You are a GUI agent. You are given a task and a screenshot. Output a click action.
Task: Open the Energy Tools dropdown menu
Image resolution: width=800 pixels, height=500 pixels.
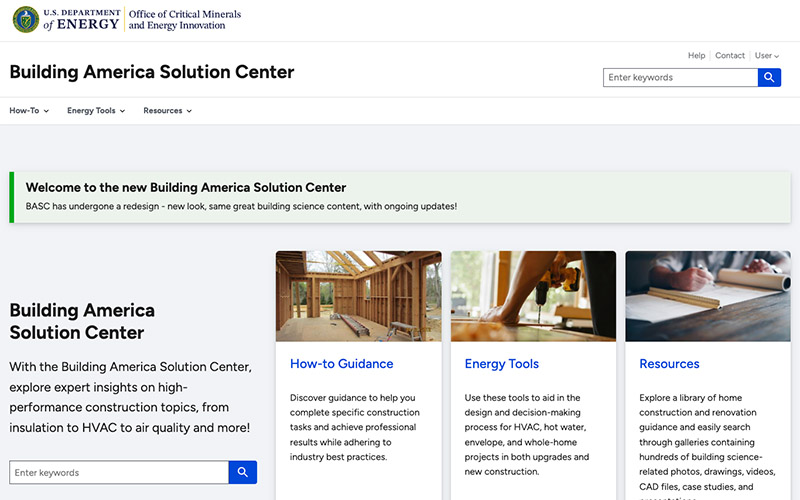[x=96, y=110]
